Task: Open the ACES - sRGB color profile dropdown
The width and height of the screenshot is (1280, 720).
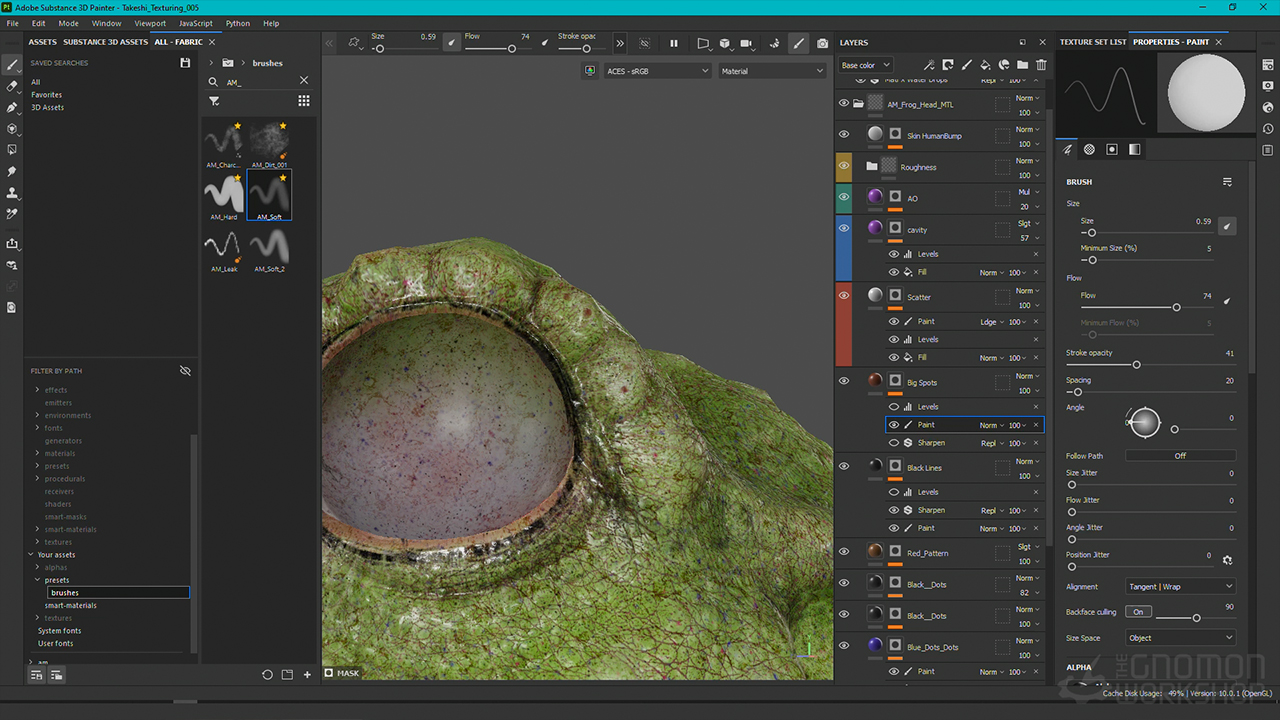Action: pos(656,71)
